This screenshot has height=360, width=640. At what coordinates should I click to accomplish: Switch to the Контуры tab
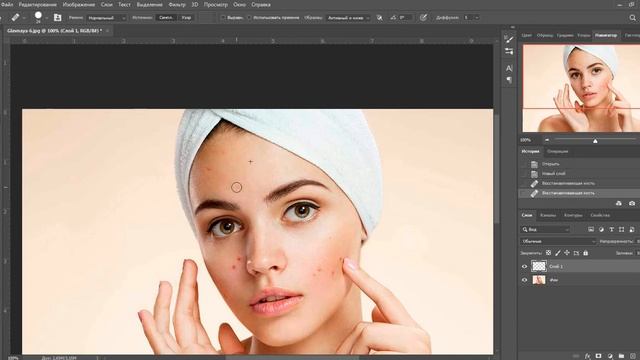point(573,215)
